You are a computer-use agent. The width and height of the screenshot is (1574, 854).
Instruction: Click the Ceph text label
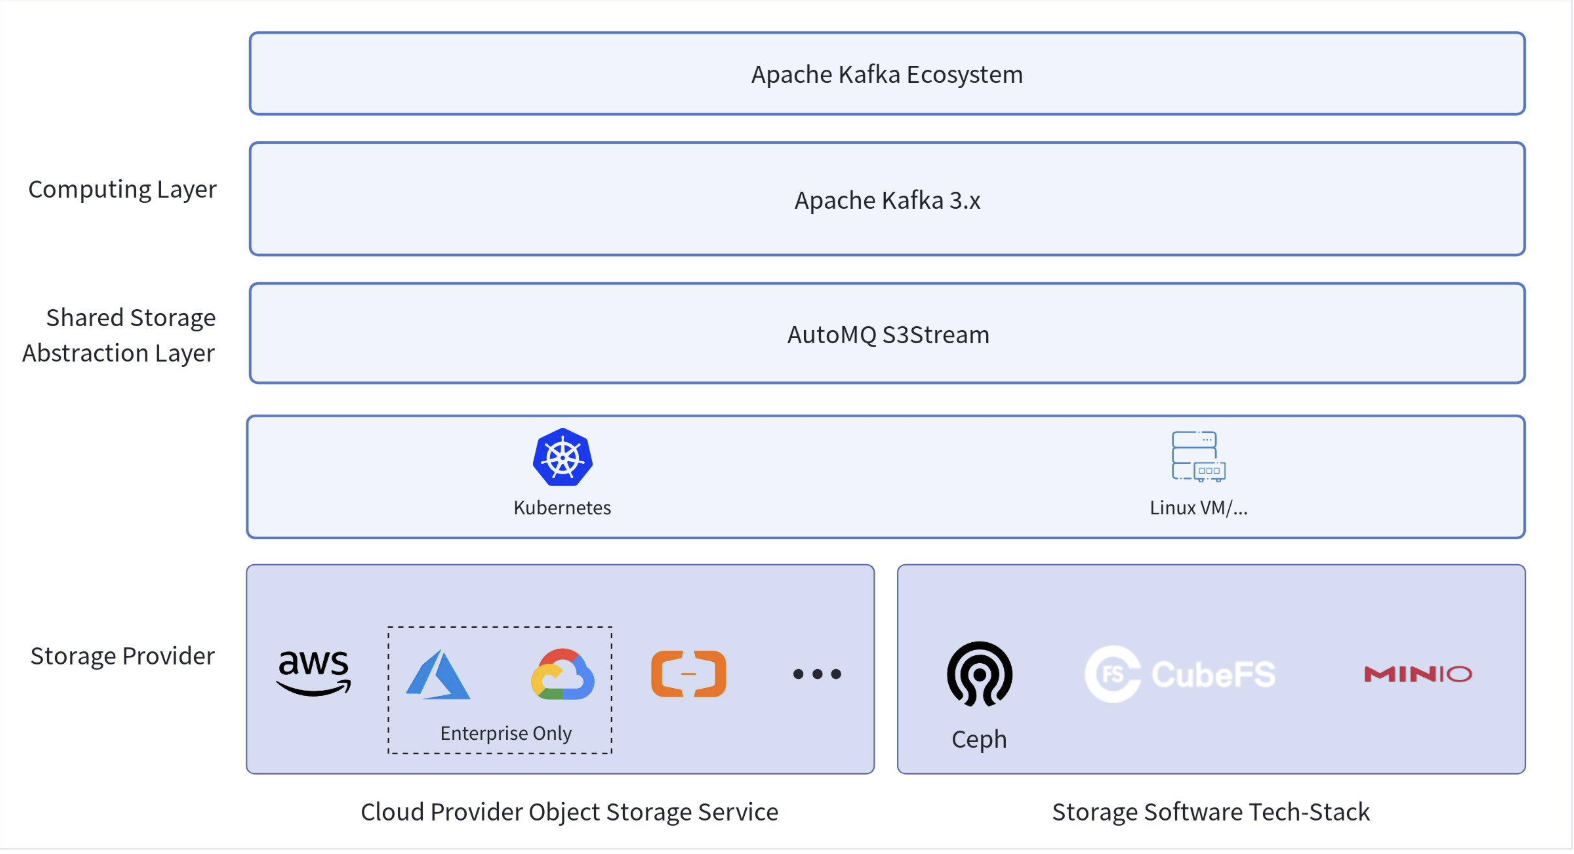pos(979,739)
